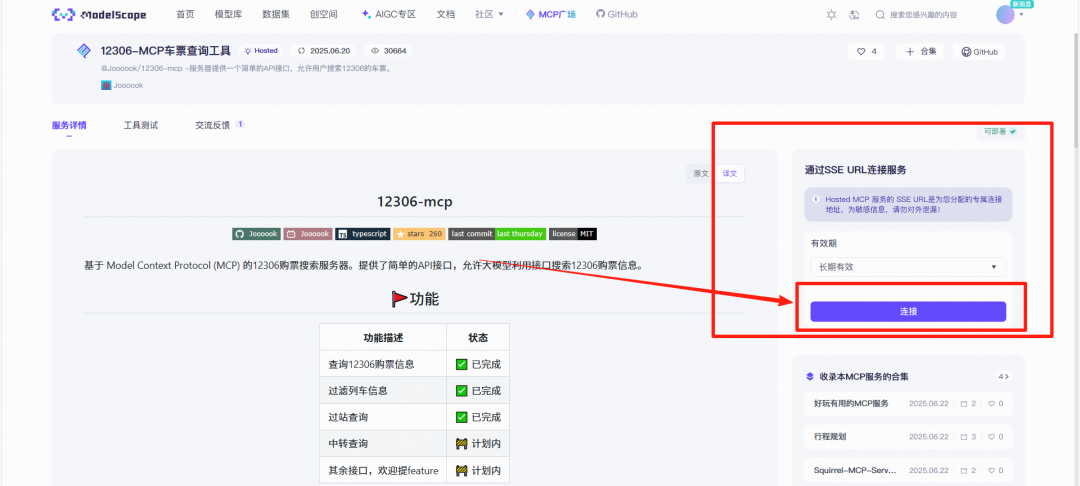Switch to 原文 original text view

[x=701, y=173]
